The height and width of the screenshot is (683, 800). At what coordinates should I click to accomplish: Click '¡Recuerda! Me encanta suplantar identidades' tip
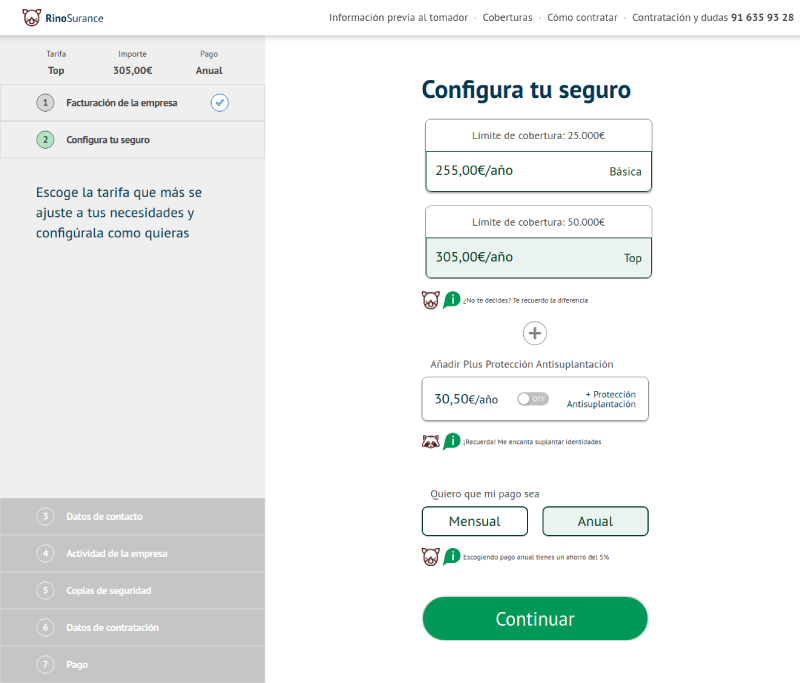click(x=532, y=442)
